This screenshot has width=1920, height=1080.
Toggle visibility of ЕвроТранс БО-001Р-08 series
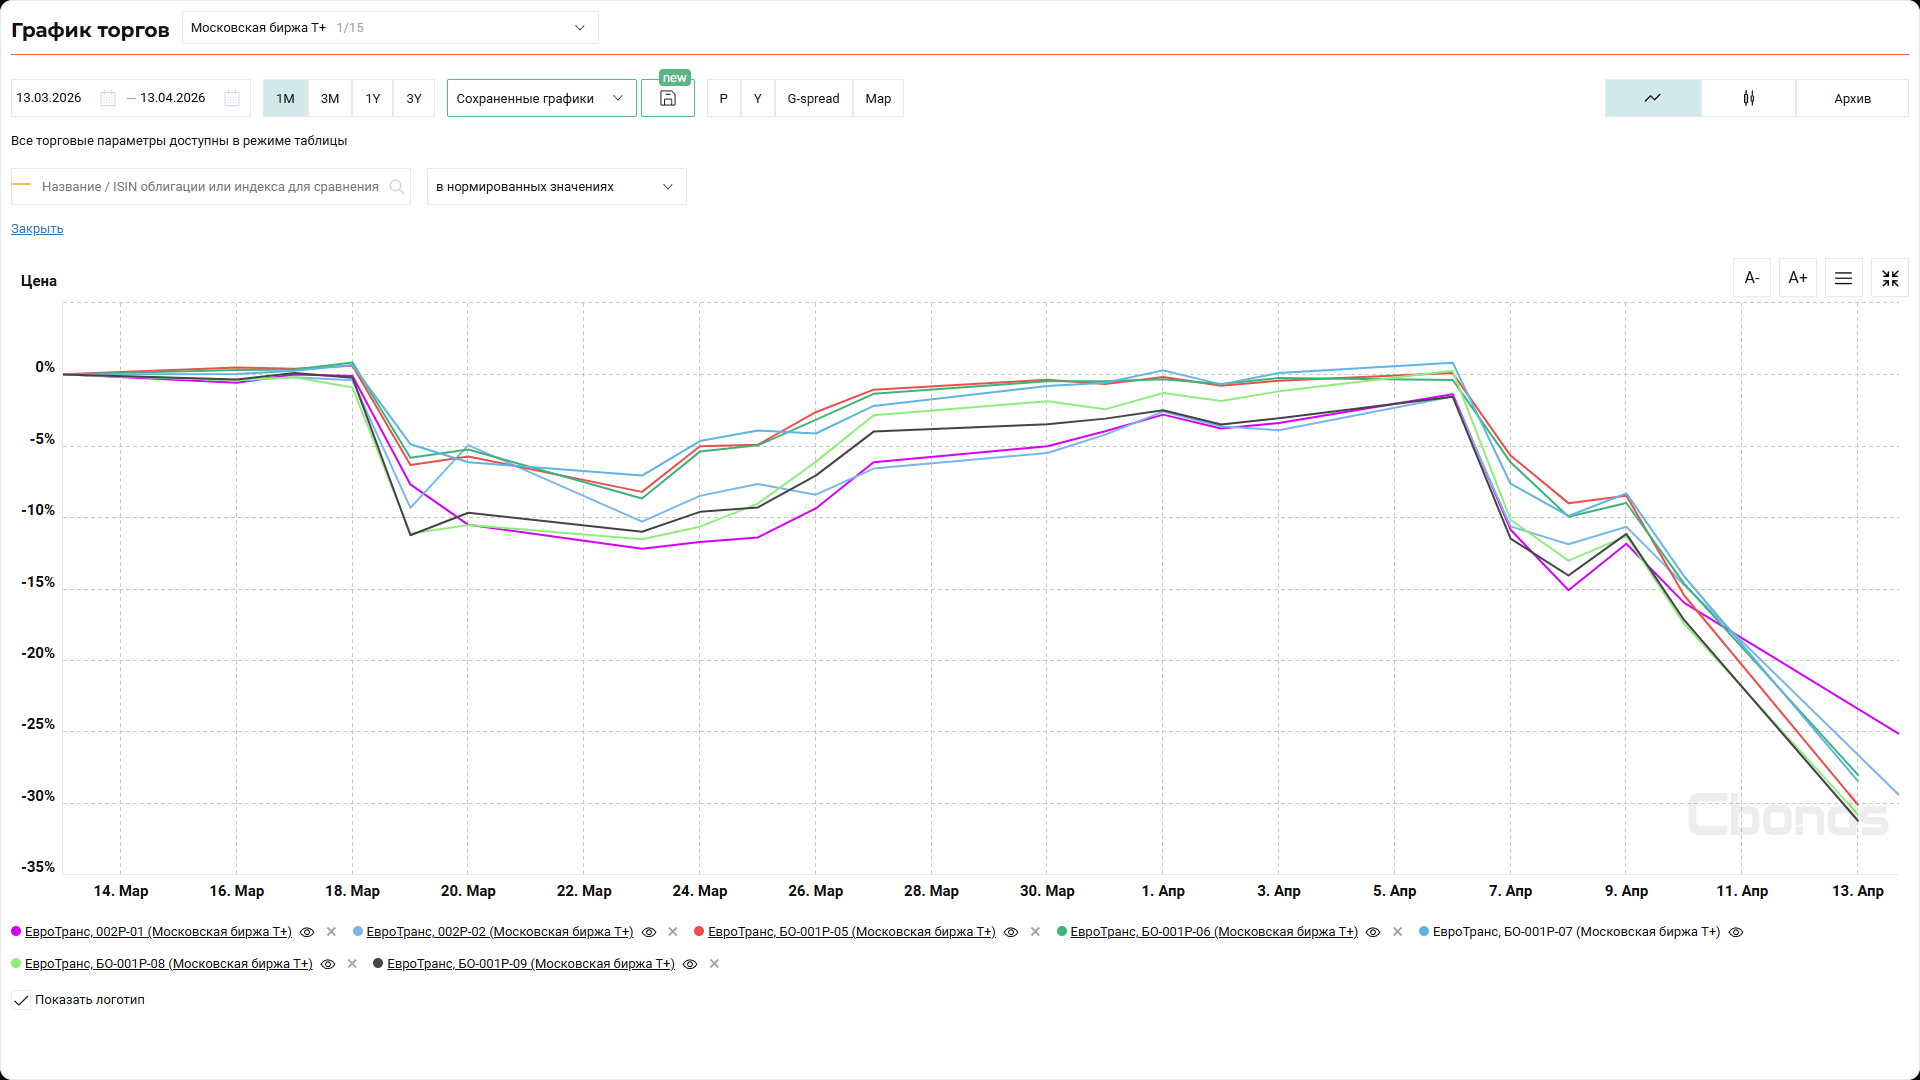click(x=328, y=964)
